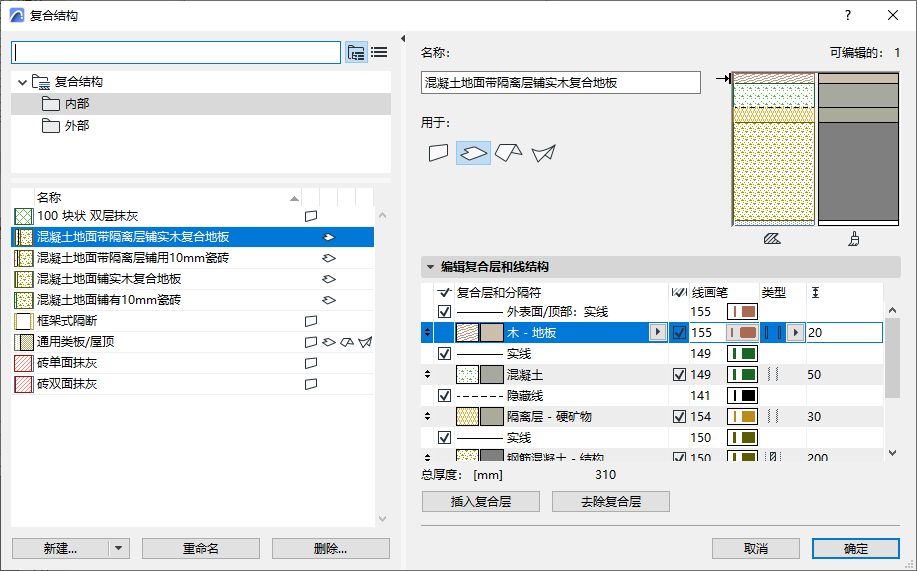Click 去除复合层 button

pos(611,502)
